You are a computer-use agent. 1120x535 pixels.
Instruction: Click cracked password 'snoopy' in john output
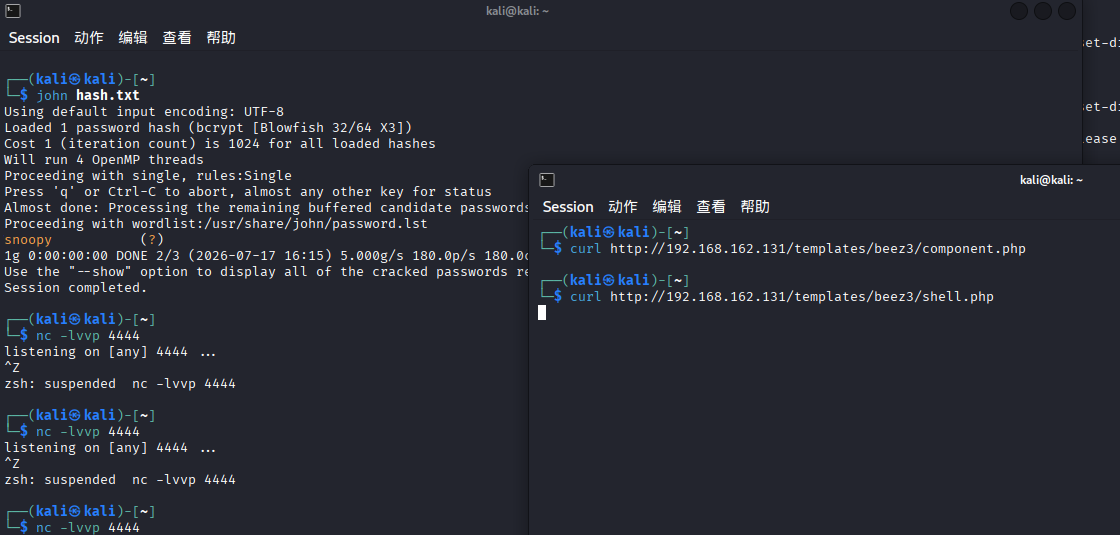[x=28, y=240]
